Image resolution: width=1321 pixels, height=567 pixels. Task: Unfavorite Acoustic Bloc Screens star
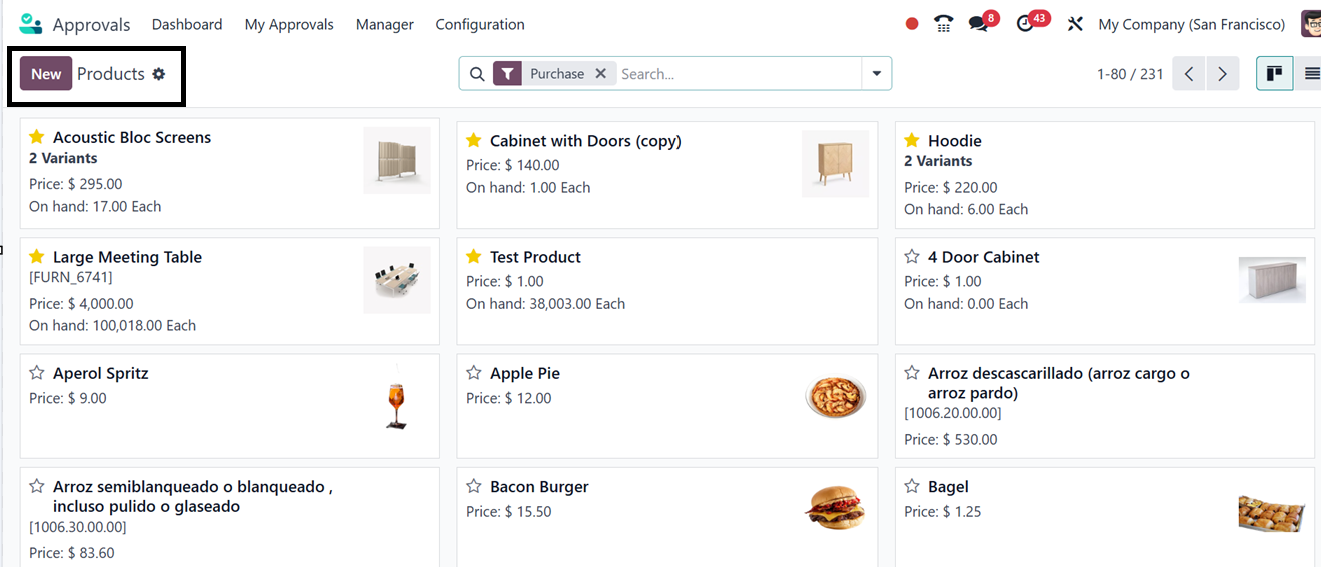pos(37,137)
